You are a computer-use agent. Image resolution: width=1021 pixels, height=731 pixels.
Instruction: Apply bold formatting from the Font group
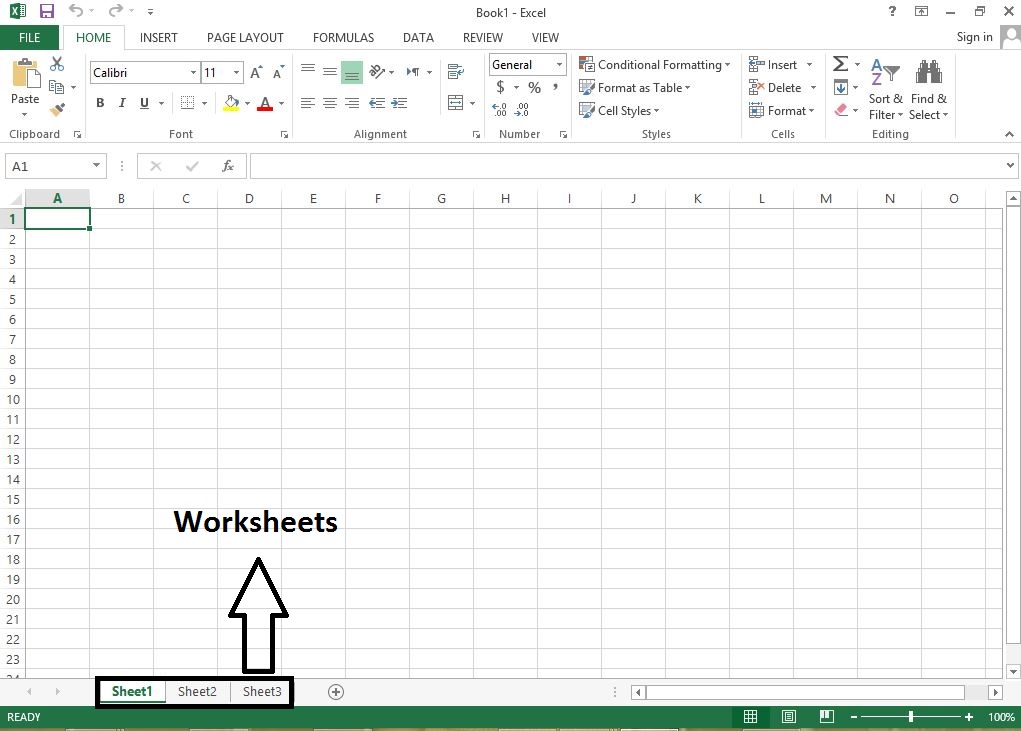99,103
